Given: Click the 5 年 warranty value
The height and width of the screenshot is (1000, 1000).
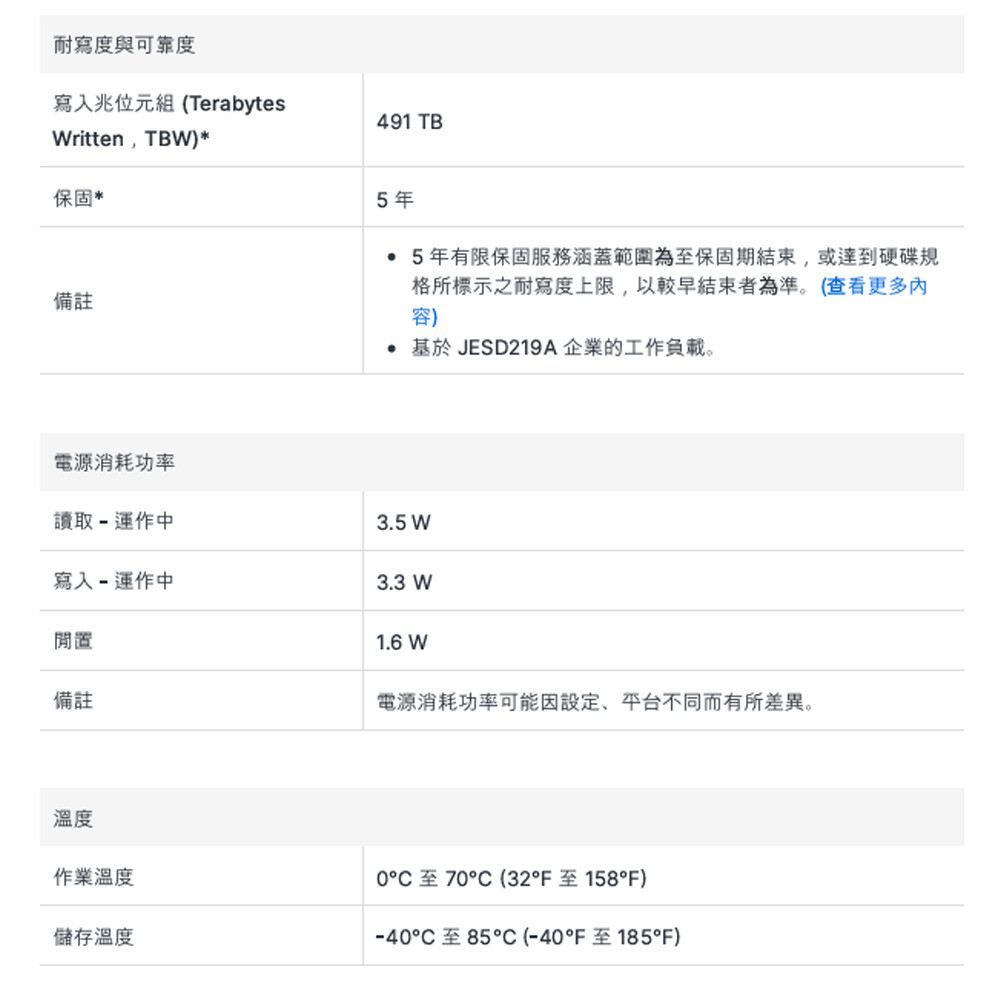Looking at the screenshot, I should (x=395, y=200).
